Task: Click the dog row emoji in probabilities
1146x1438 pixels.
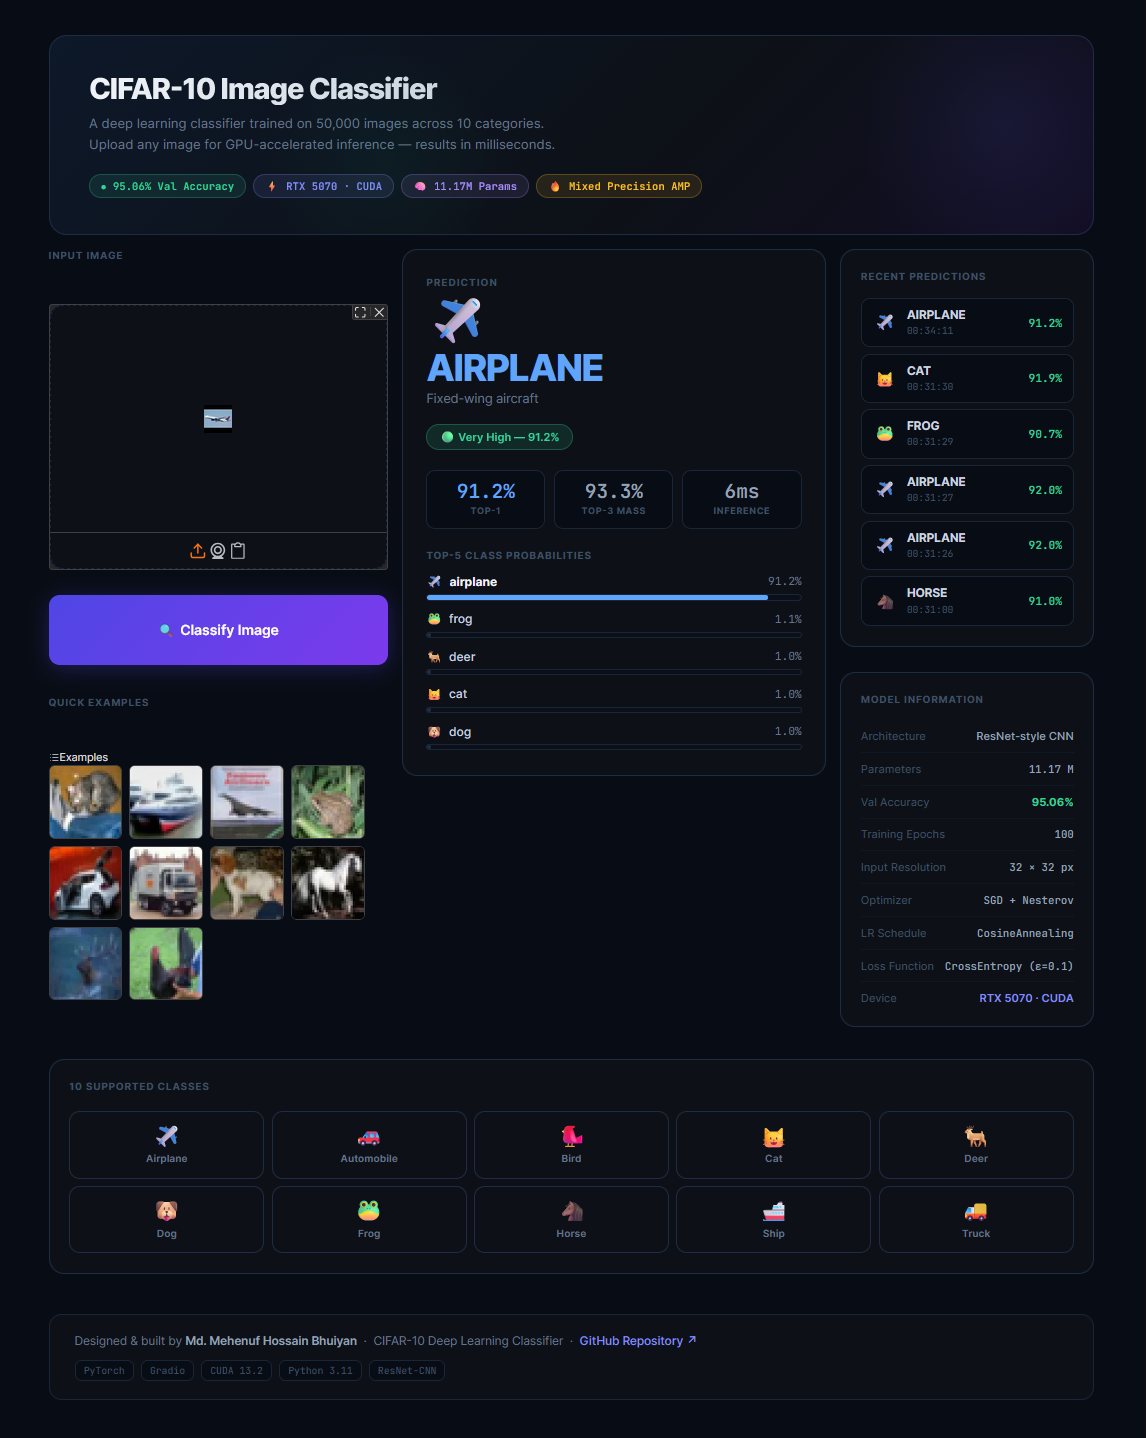Action: 434,732
